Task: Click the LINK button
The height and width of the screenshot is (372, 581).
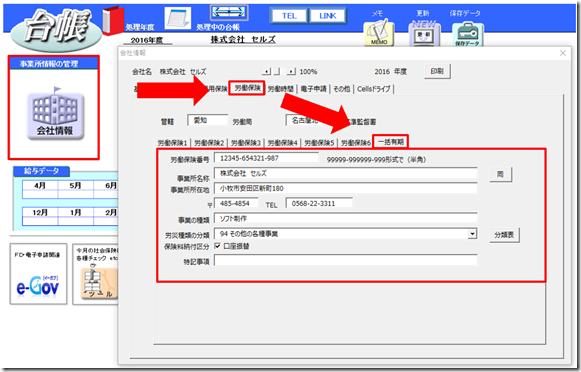Action: 328,16
